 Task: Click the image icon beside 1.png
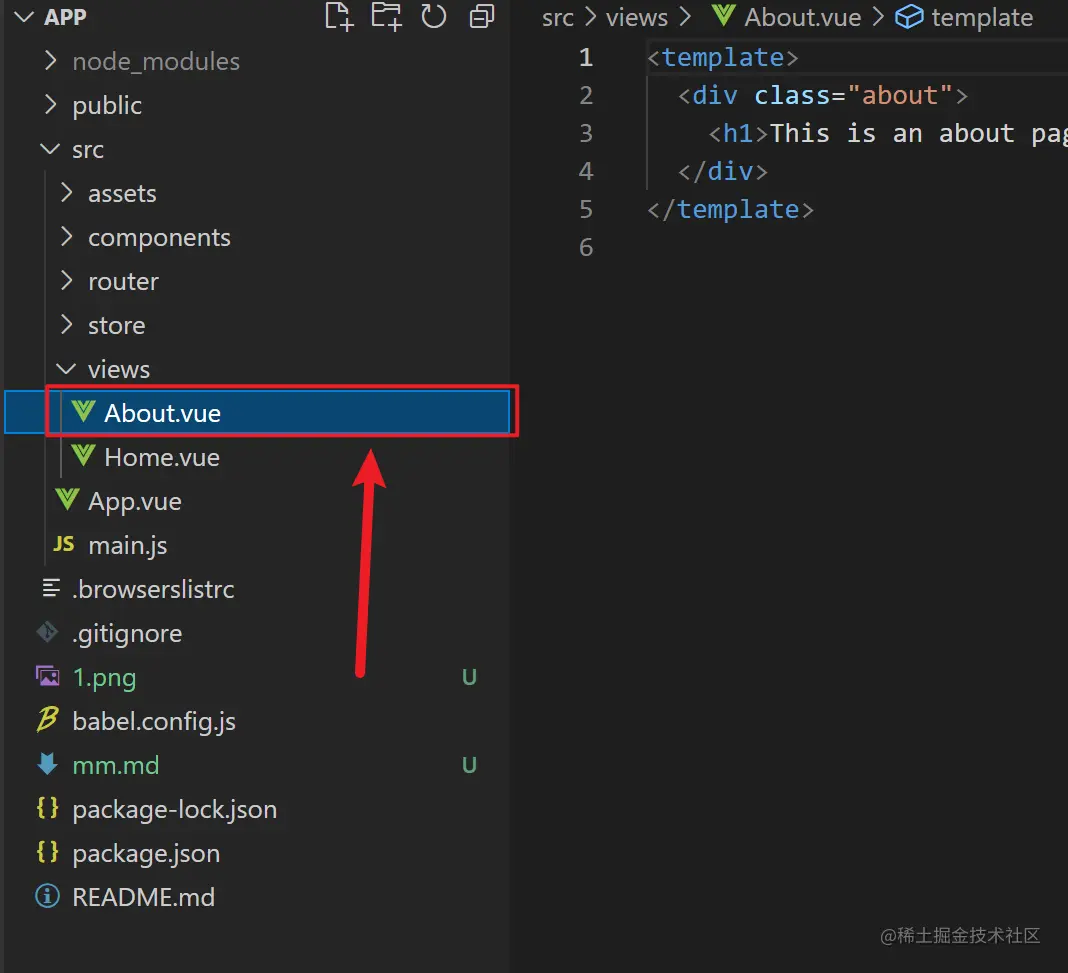47,677
